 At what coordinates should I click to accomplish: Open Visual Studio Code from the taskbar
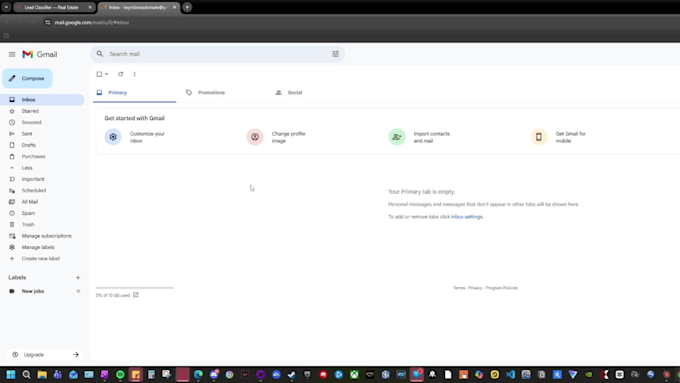[x=510, y=375]
